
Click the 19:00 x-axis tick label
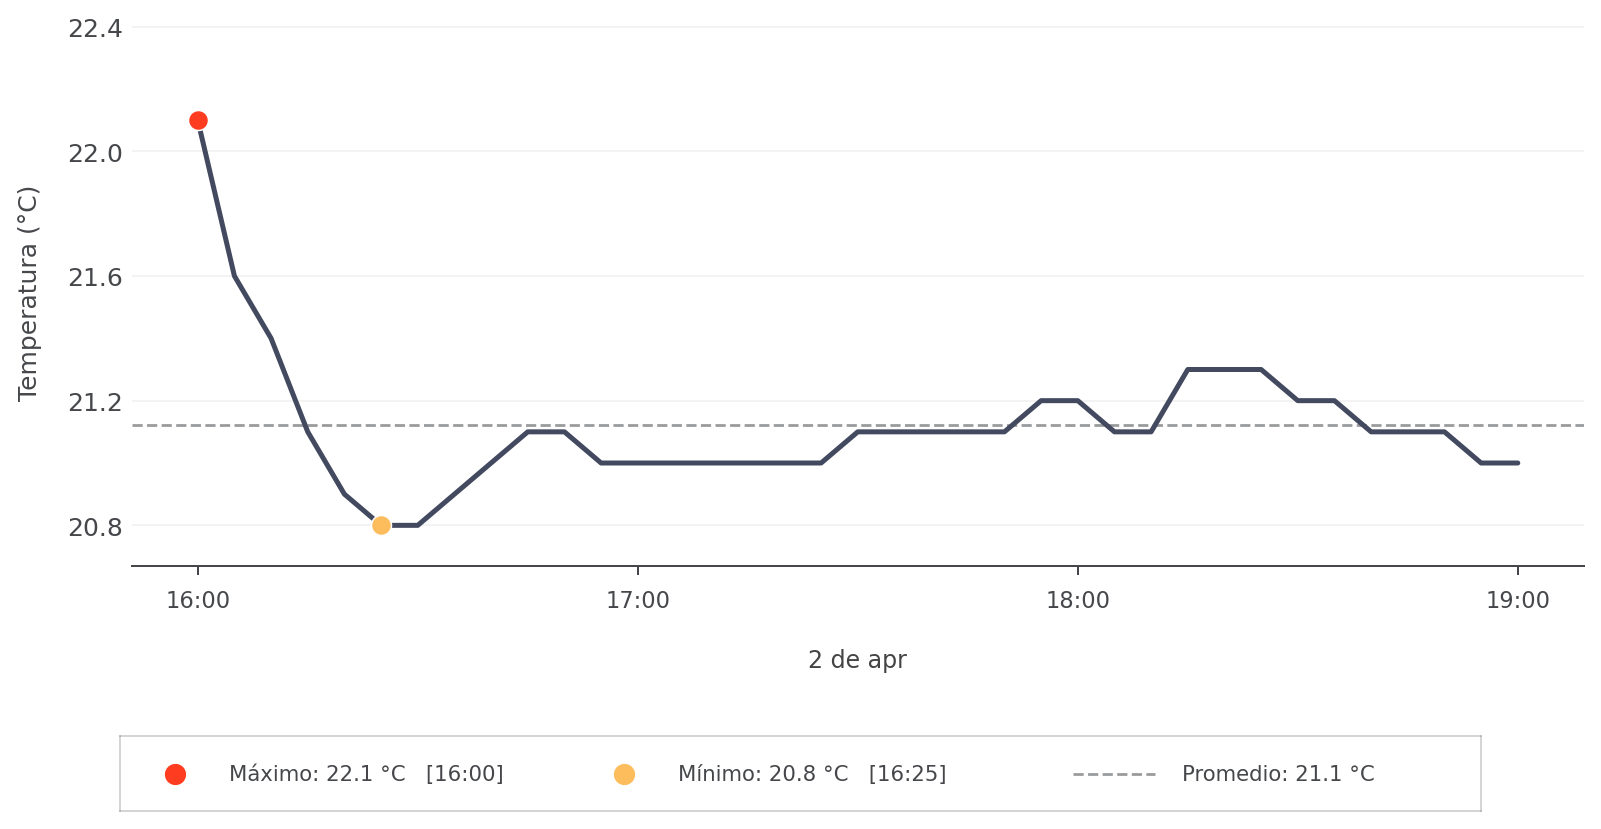pyautogui.click(x=1517, y=601)
